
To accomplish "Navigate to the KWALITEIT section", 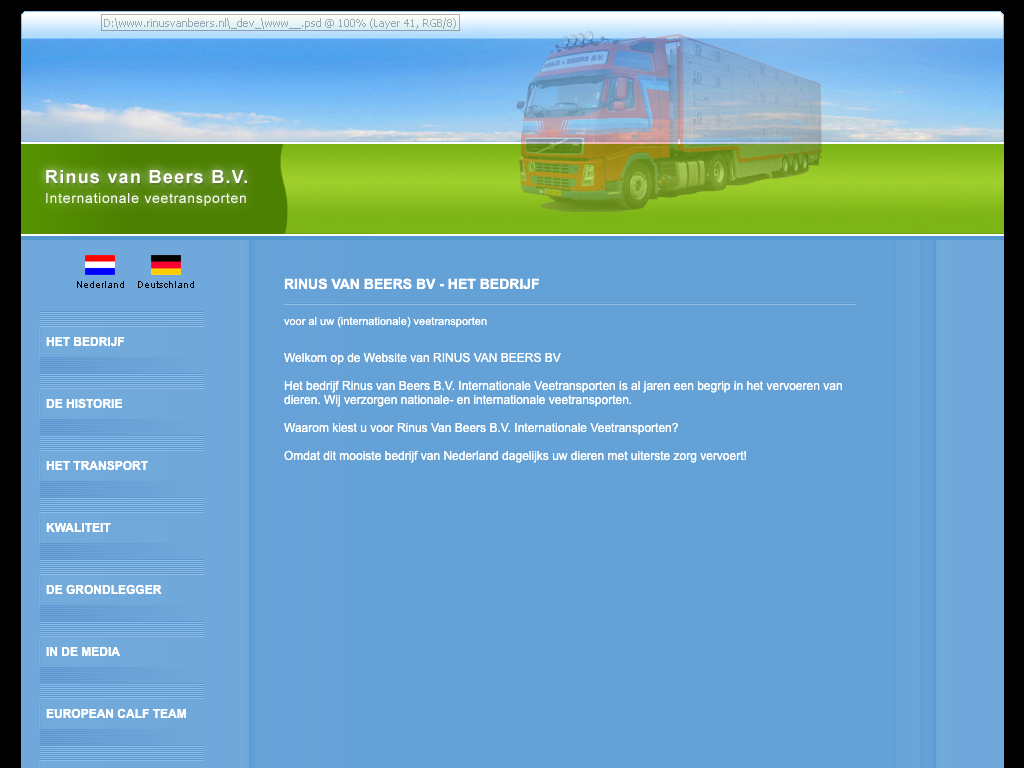I will click(x=78, y=528).
